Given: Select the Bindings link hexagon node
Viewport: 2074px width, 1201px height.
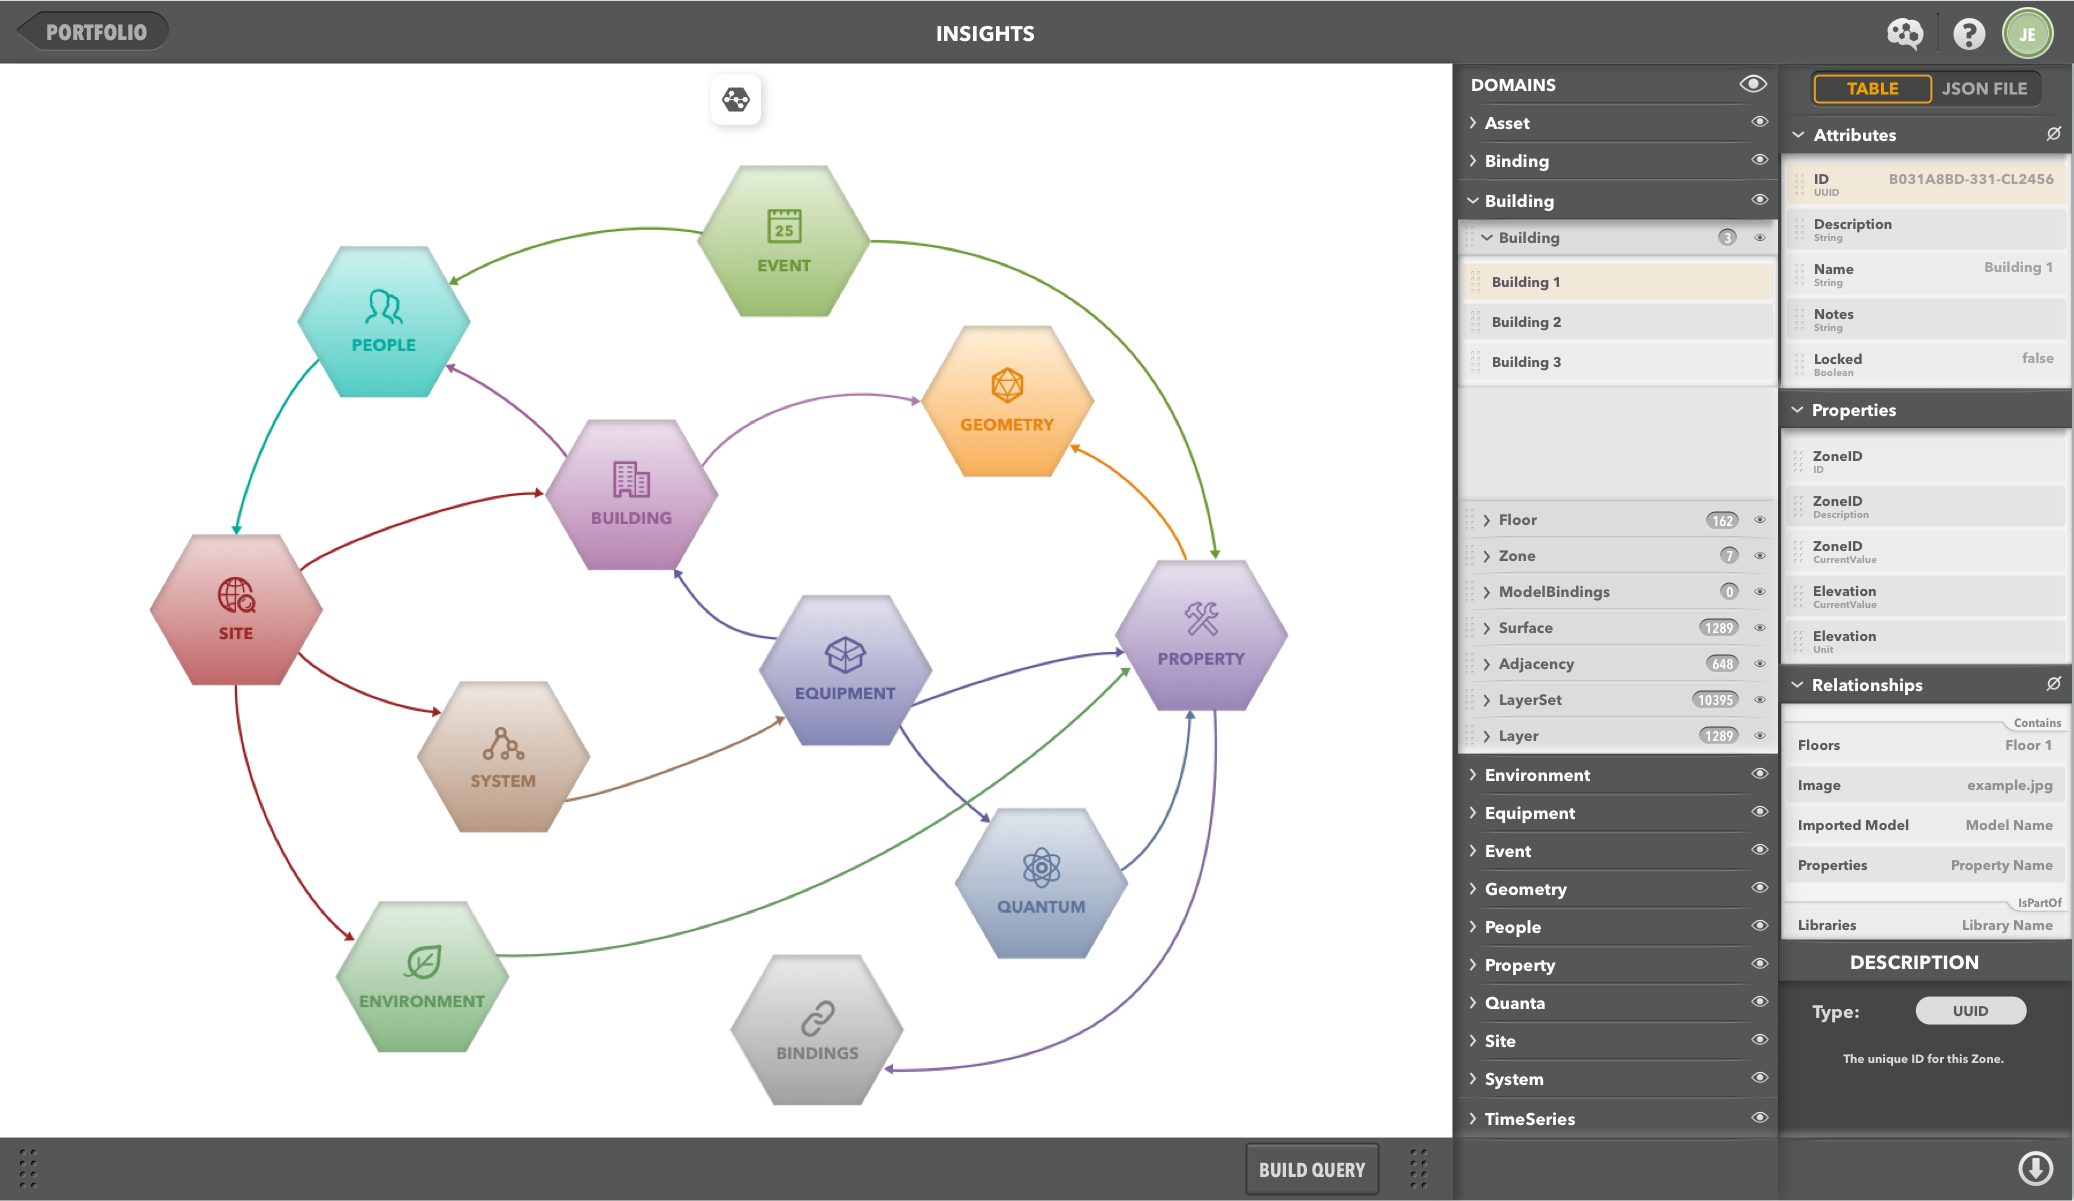Looking at the screenshot, I should click(817, 1030).
